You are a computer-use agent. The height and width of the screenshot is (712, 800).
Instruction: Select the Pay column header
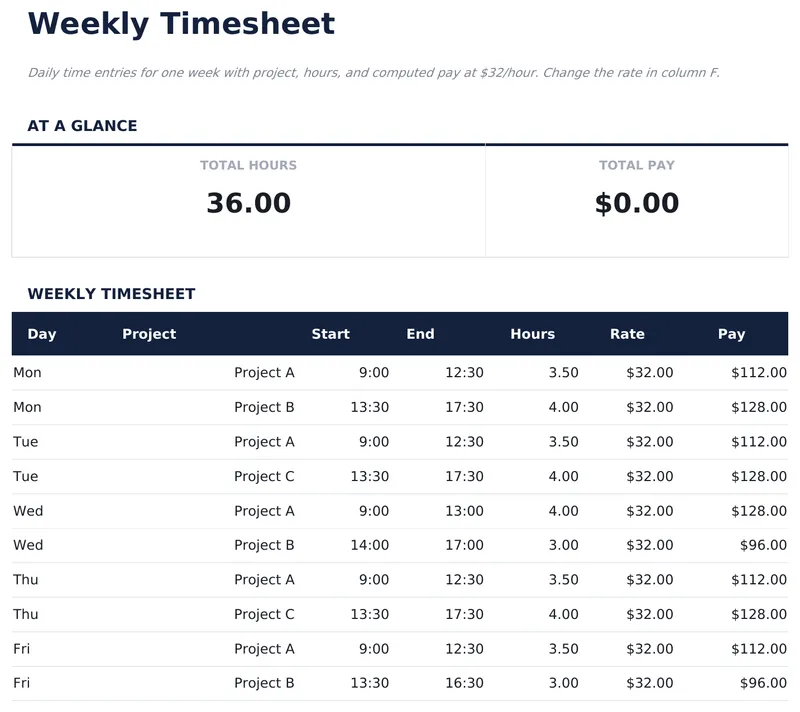pos(731,334)
